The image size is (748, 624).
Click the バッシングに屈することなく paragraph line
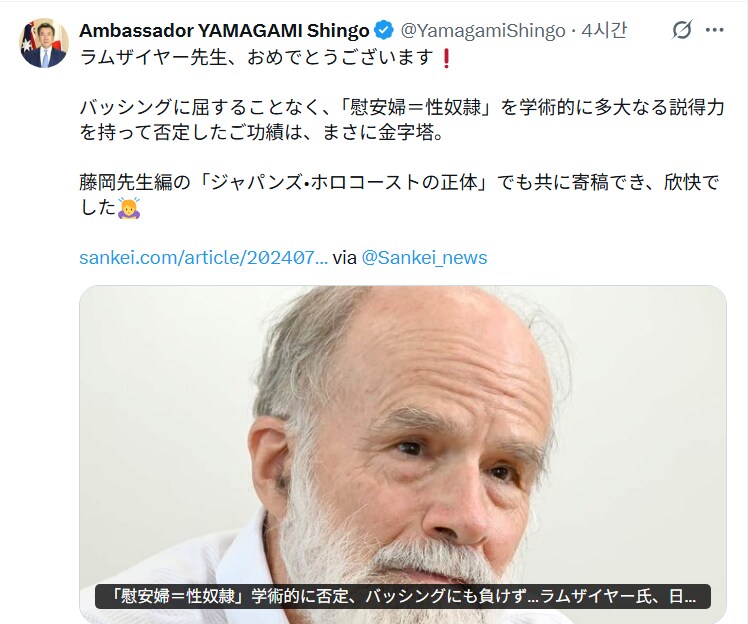pyautogui.click(x=402, y=108)
